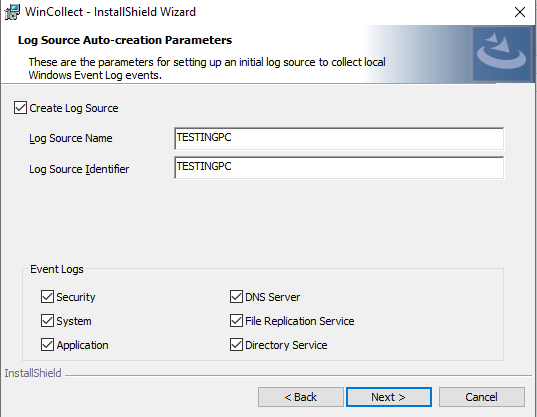
Task: Click the Event Logs group label
Action: click(57, 269)
